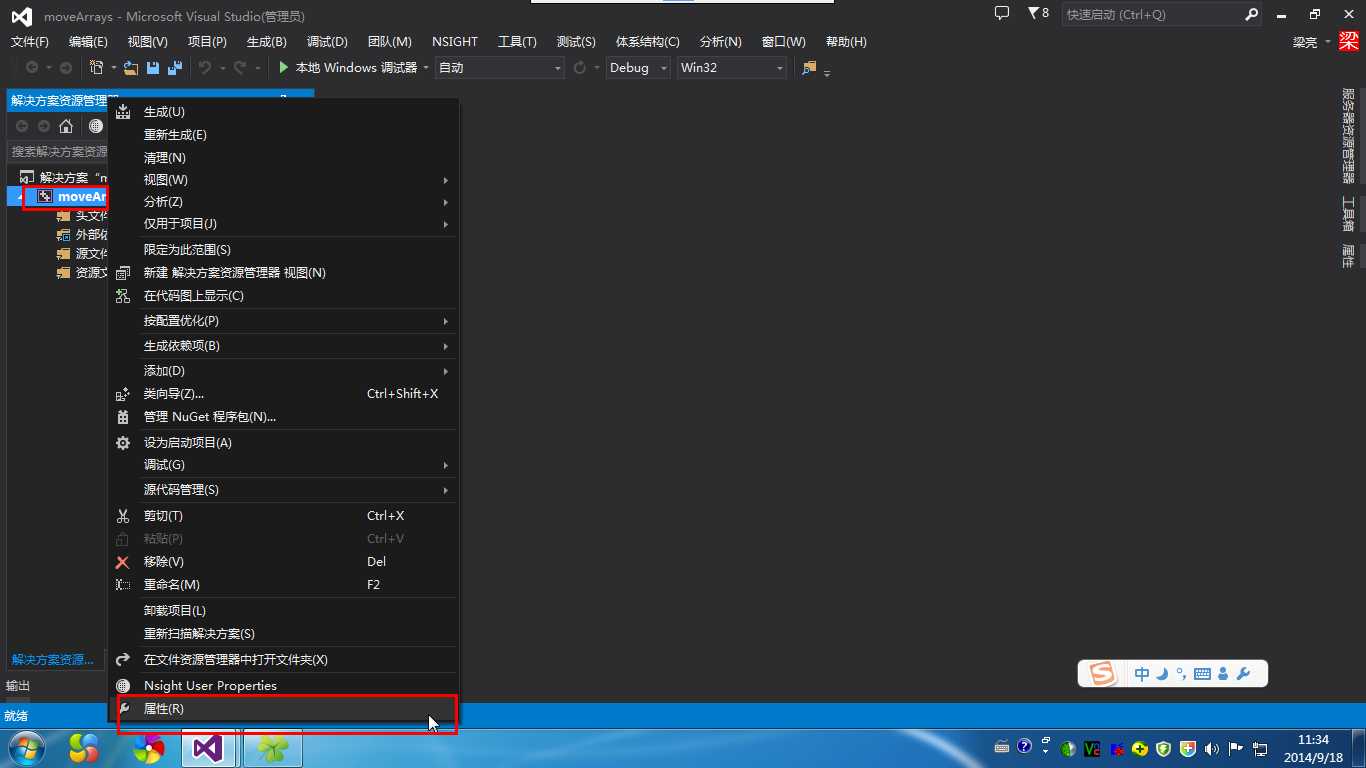1366x768 pixels.
Task: Start debugging with the green play arrow
Action: (284, 67)
